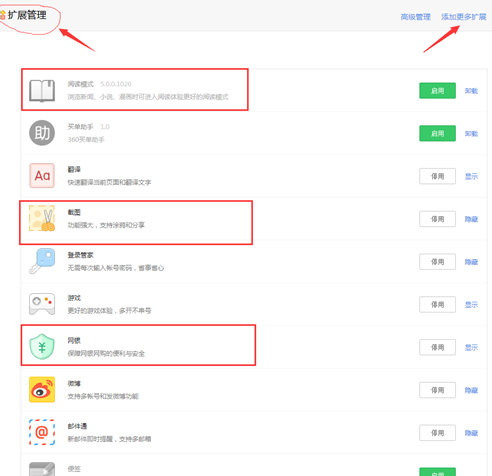Hide the 微博 extension via 隐藏

point(471,390)
